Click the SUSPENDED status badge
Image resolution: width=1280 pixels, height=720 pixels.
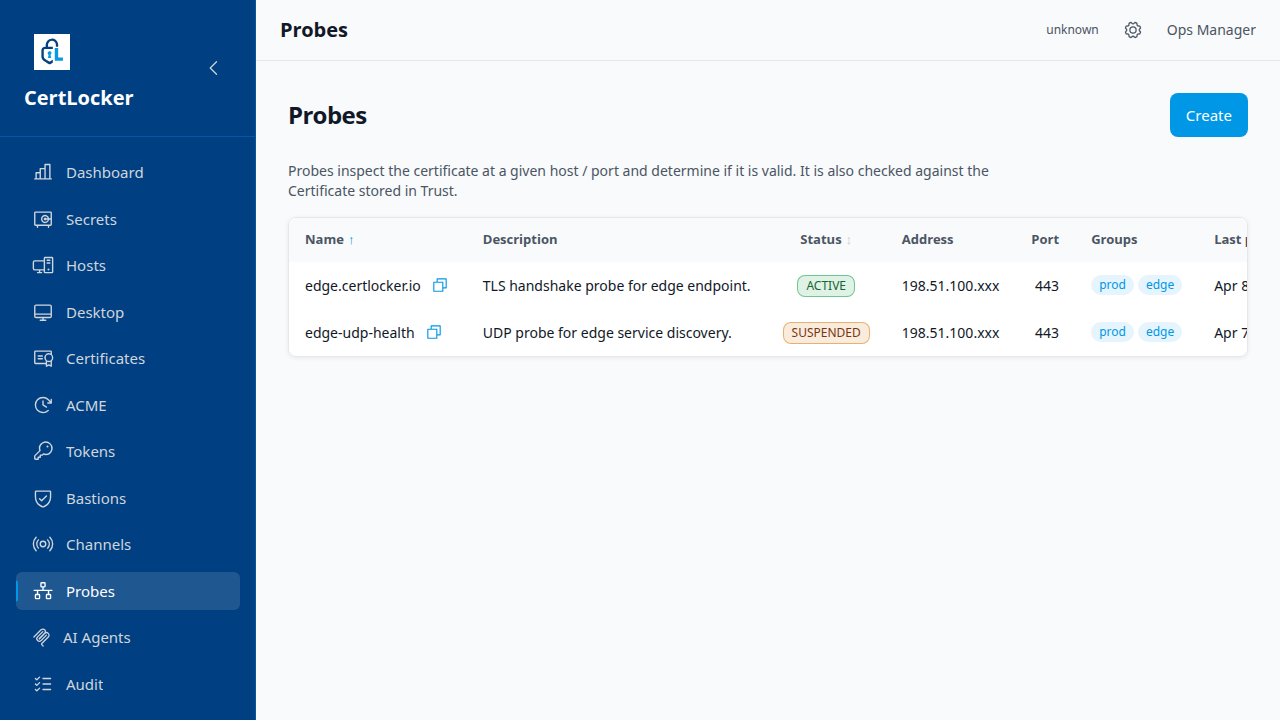pos(826,332)
